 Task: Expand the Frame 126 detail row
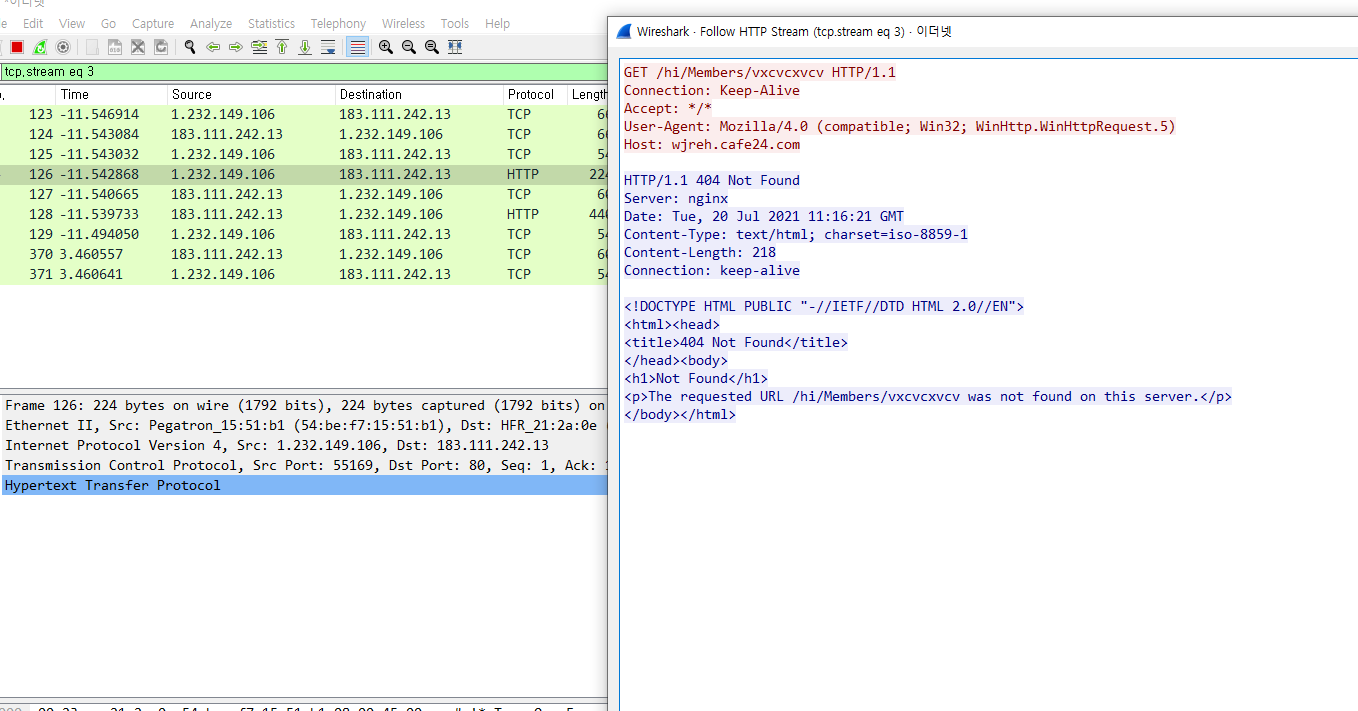(x=304, y=405)
